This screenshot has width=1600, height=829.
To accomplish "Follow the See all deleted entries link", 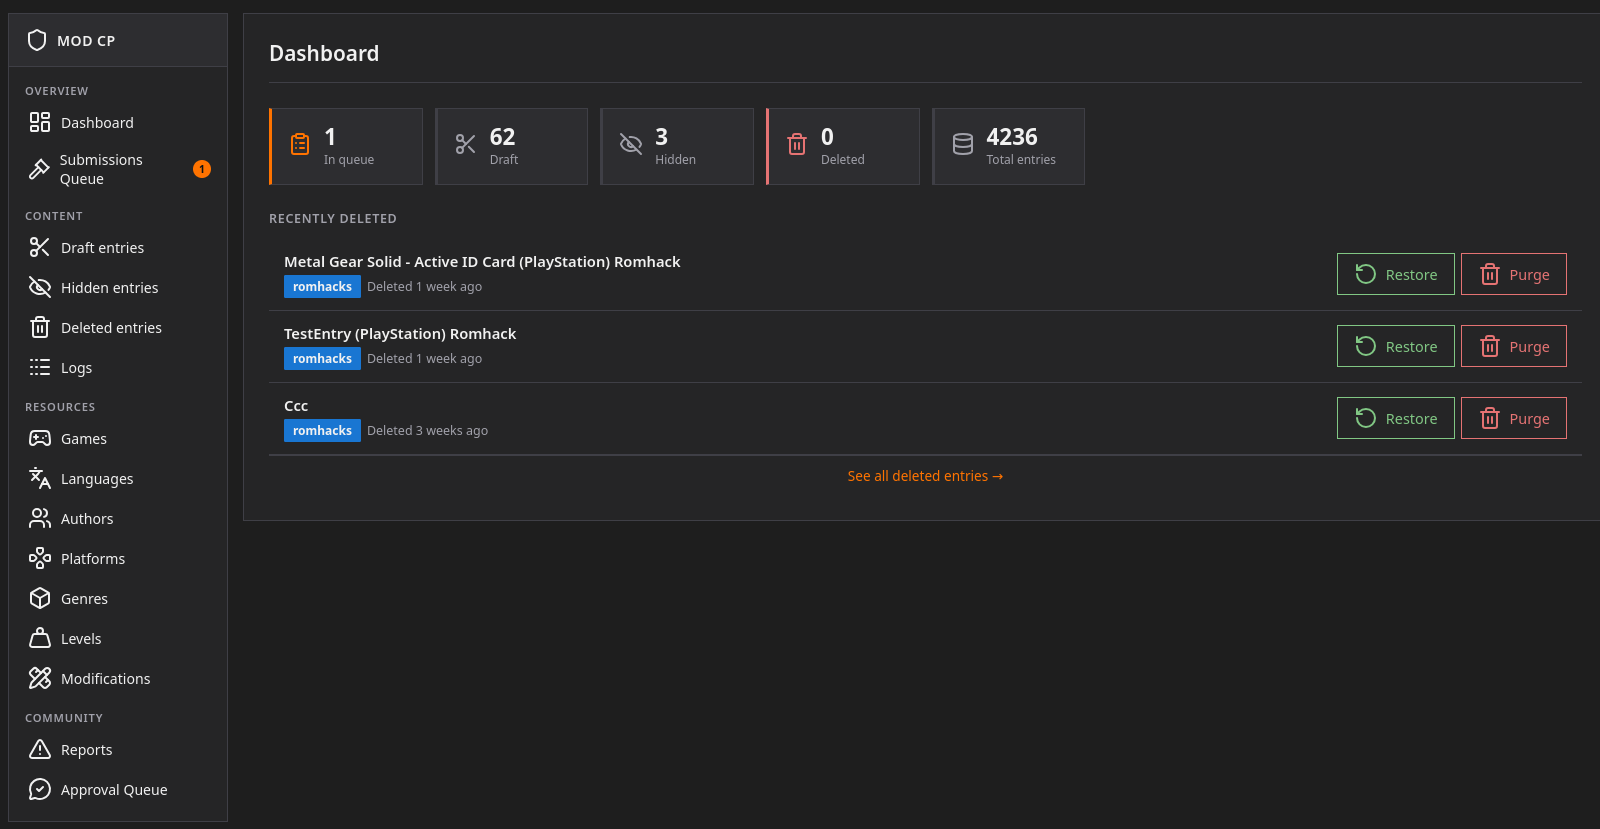I will [x=925, y=476].
